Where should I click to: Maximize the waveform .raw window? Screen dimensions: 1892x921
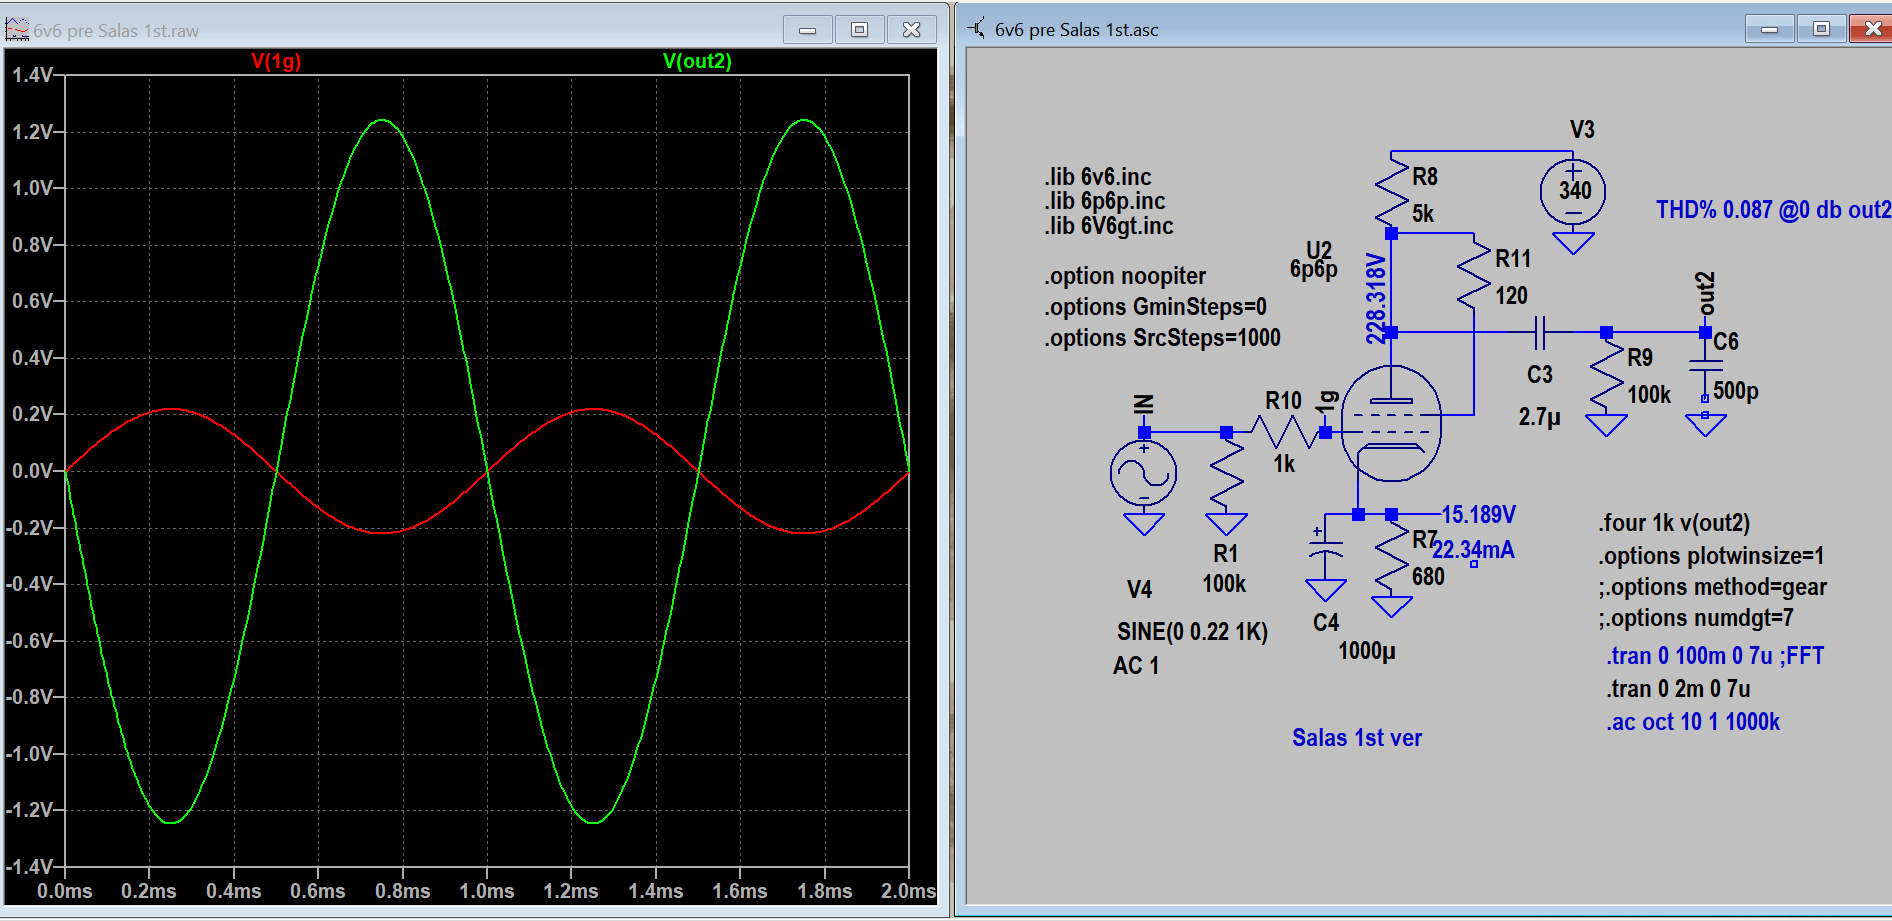(x=859, y=30)
